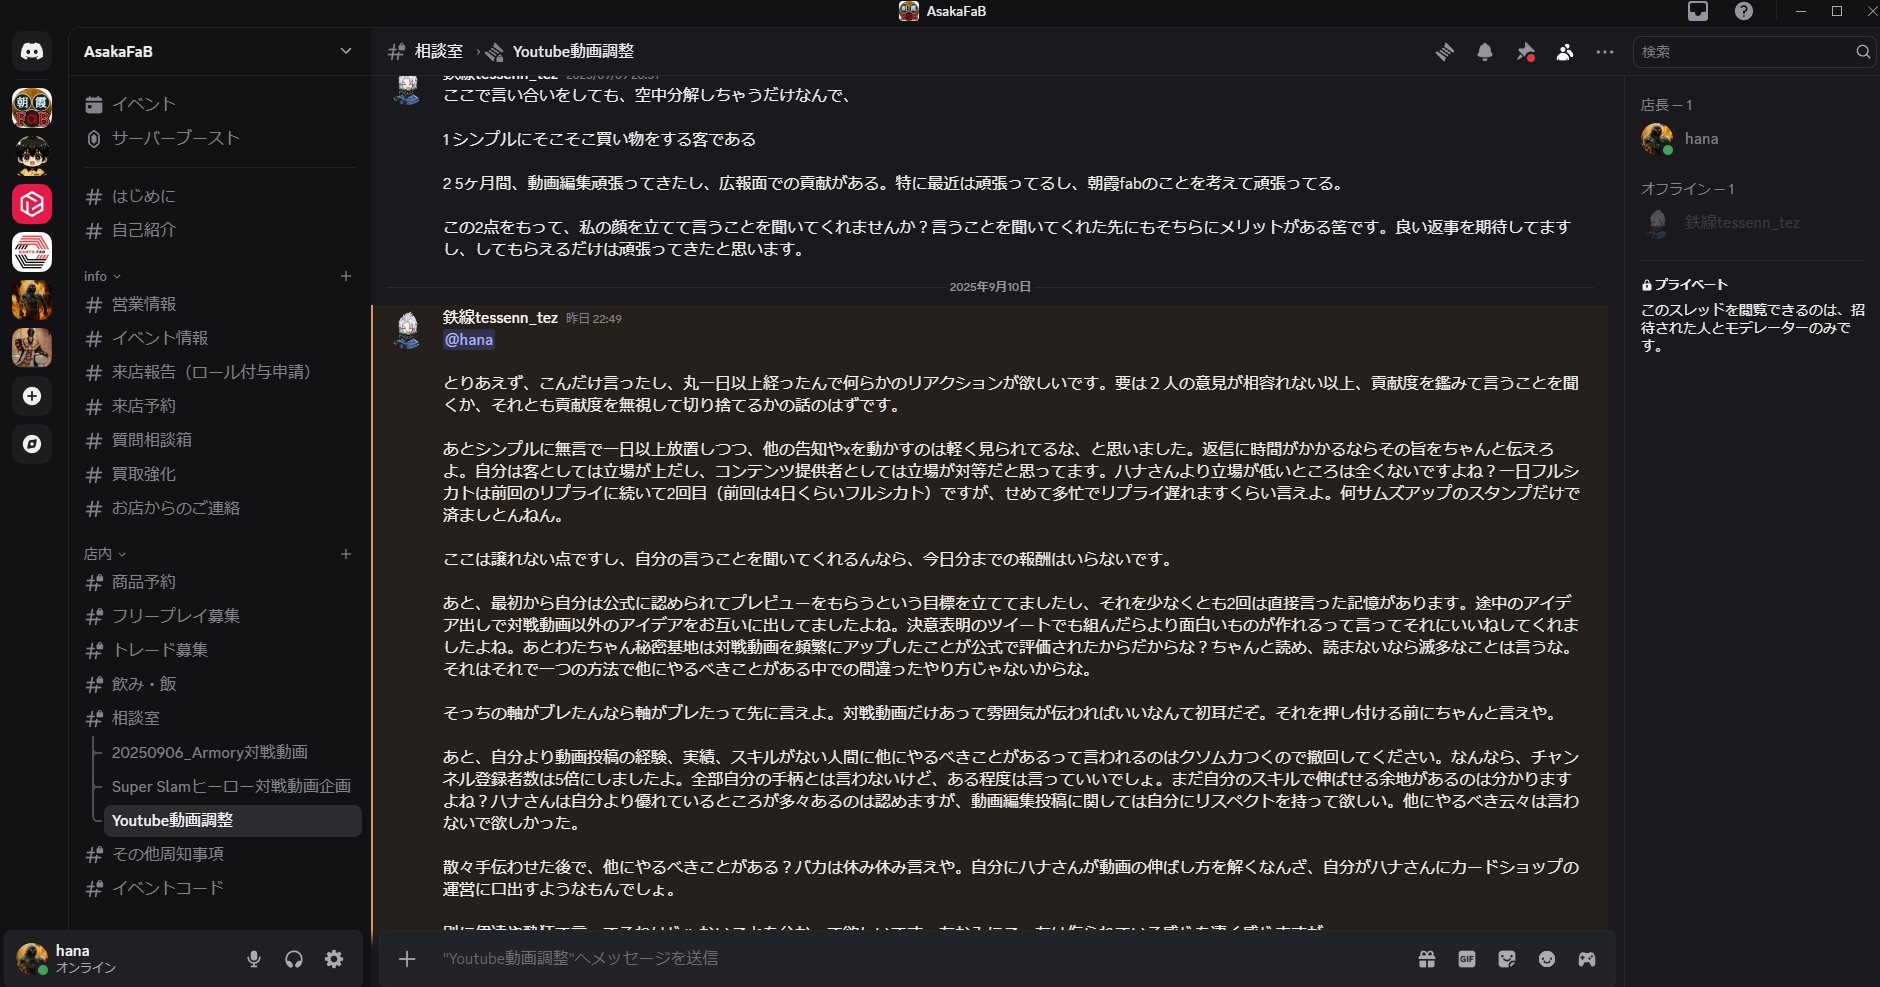Open the 商品予約 forum channel
1880x987 pixels.
tap(219, 582)
